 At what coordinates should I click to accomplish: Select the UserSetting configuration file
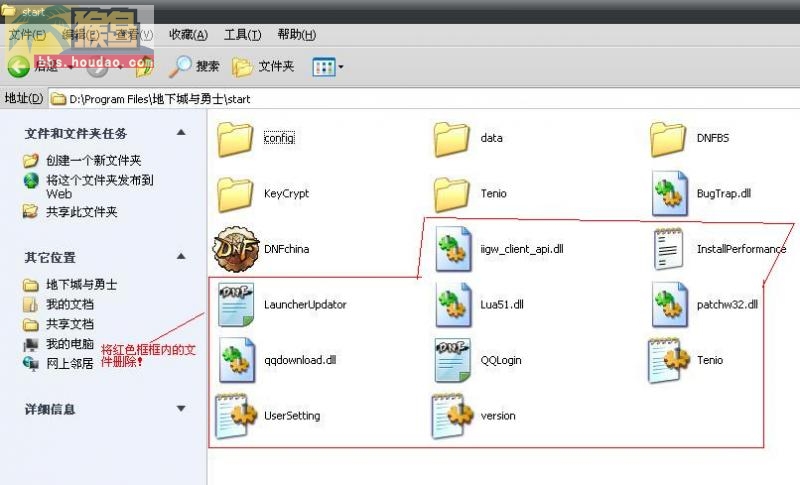click(268, 416)
